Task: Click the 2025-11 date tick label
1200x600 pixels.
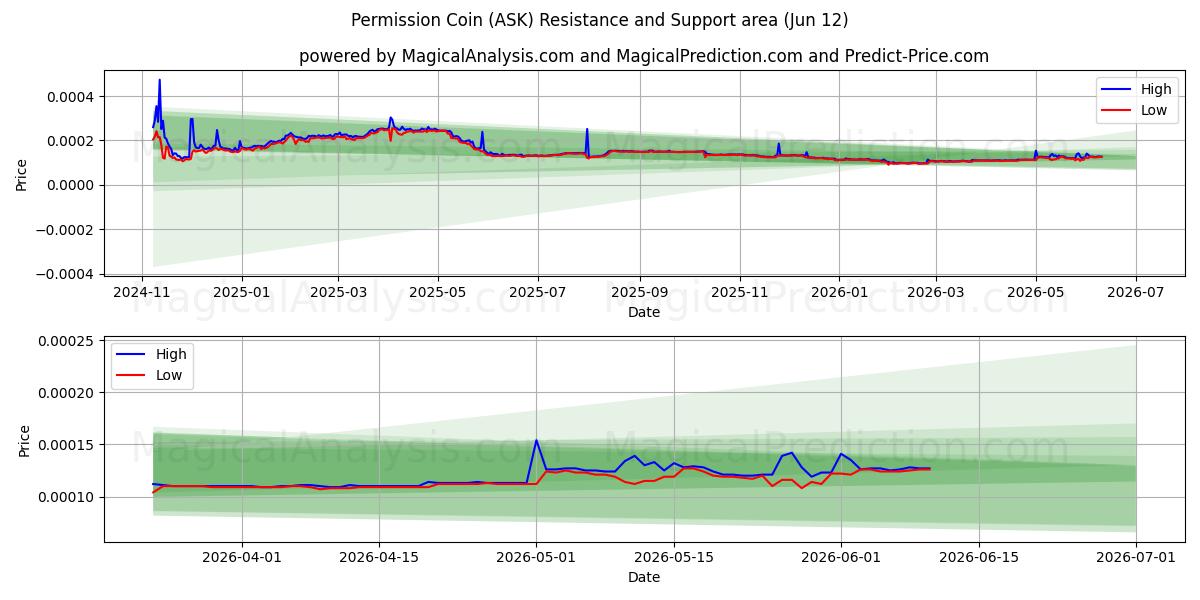Action: 740,292
